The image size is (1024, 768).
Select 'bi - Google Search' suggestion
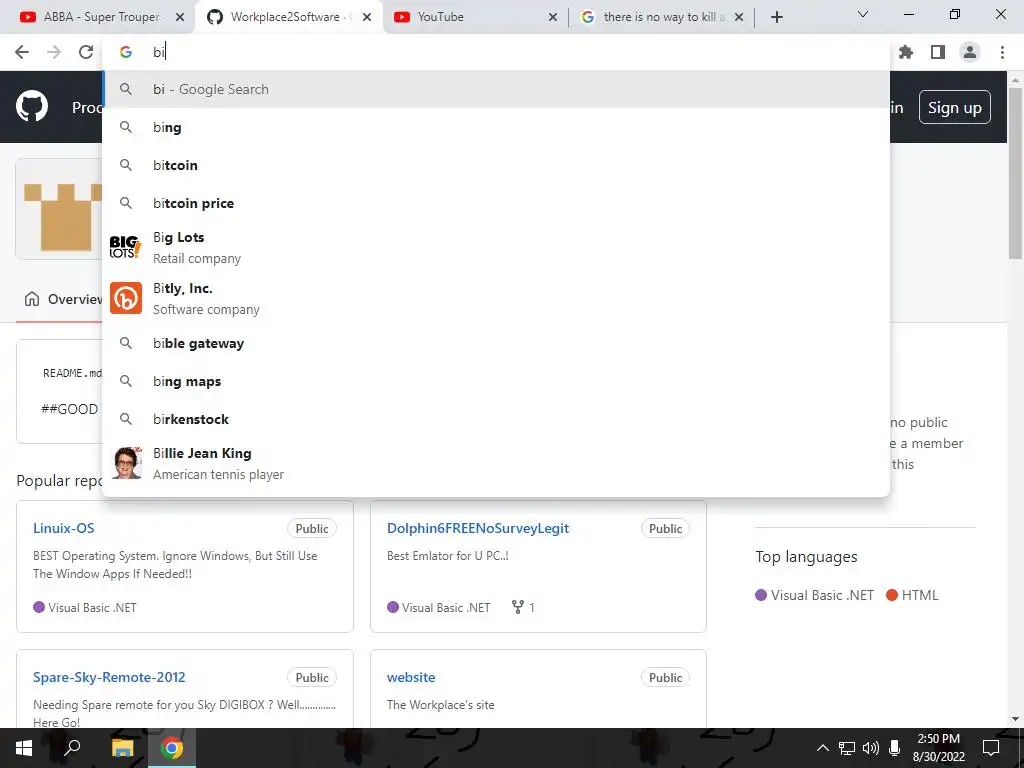tap(496, 89)
